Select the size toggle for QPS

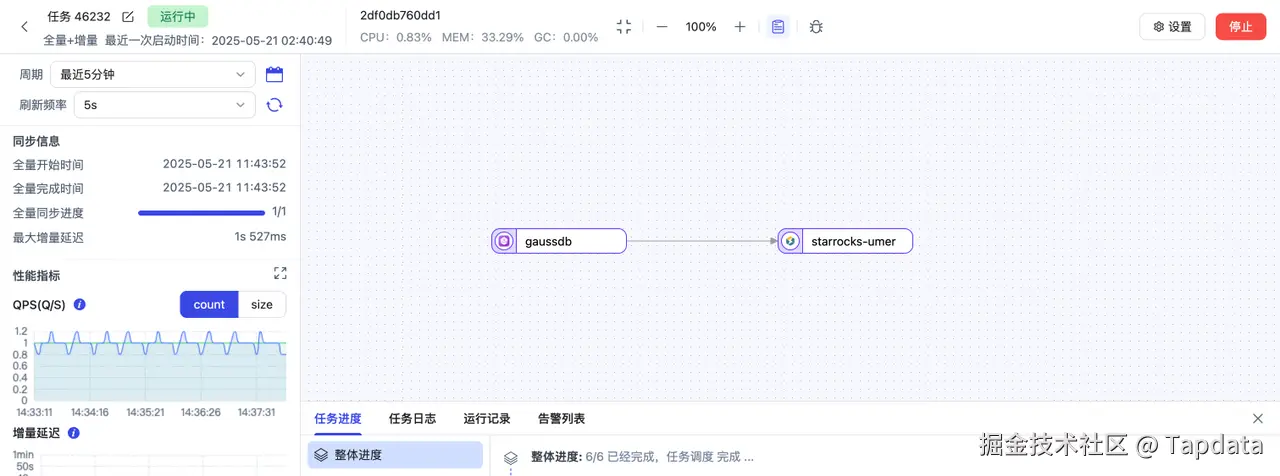pos(262,305)
